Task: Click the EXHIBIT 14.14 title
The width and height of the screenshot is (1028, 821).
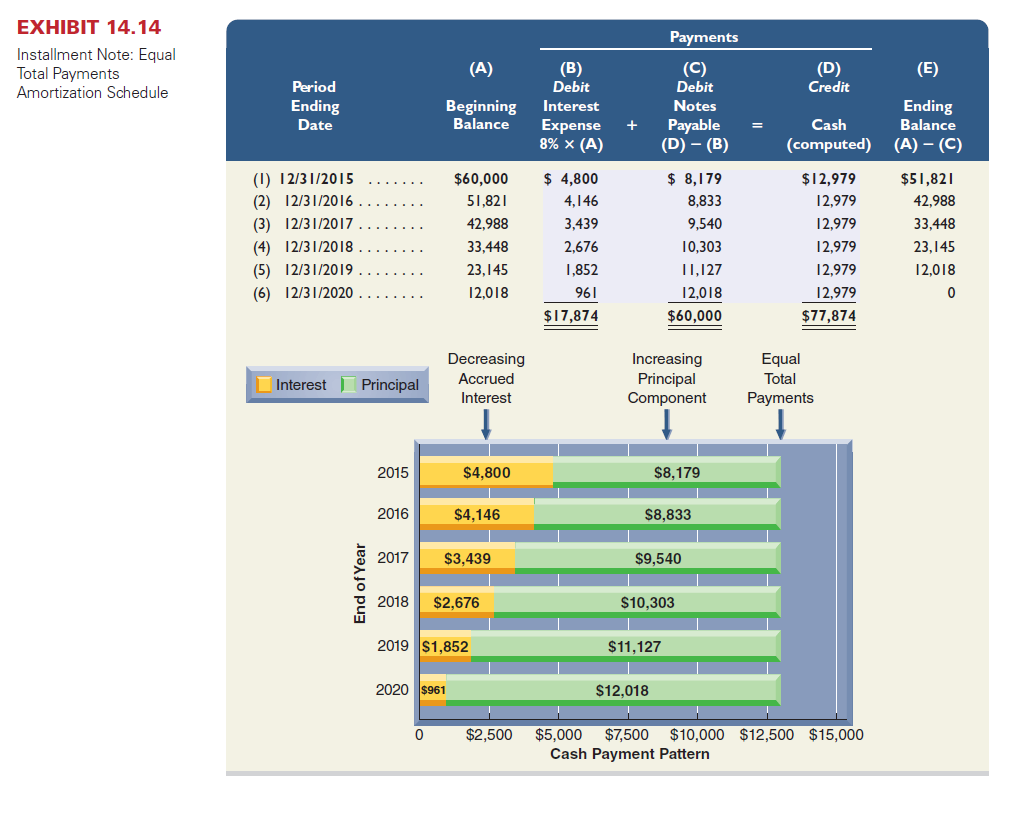Action: (x=89, y=27)
